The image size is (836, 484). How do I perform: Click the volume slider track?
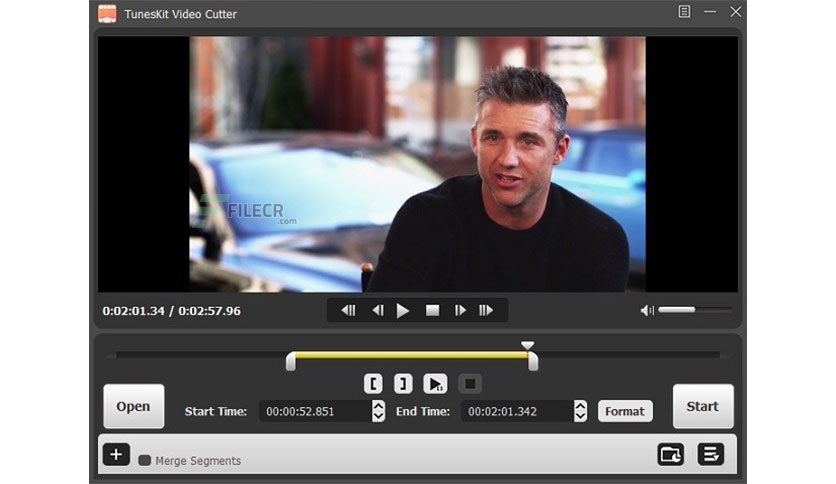click(695, 310)
